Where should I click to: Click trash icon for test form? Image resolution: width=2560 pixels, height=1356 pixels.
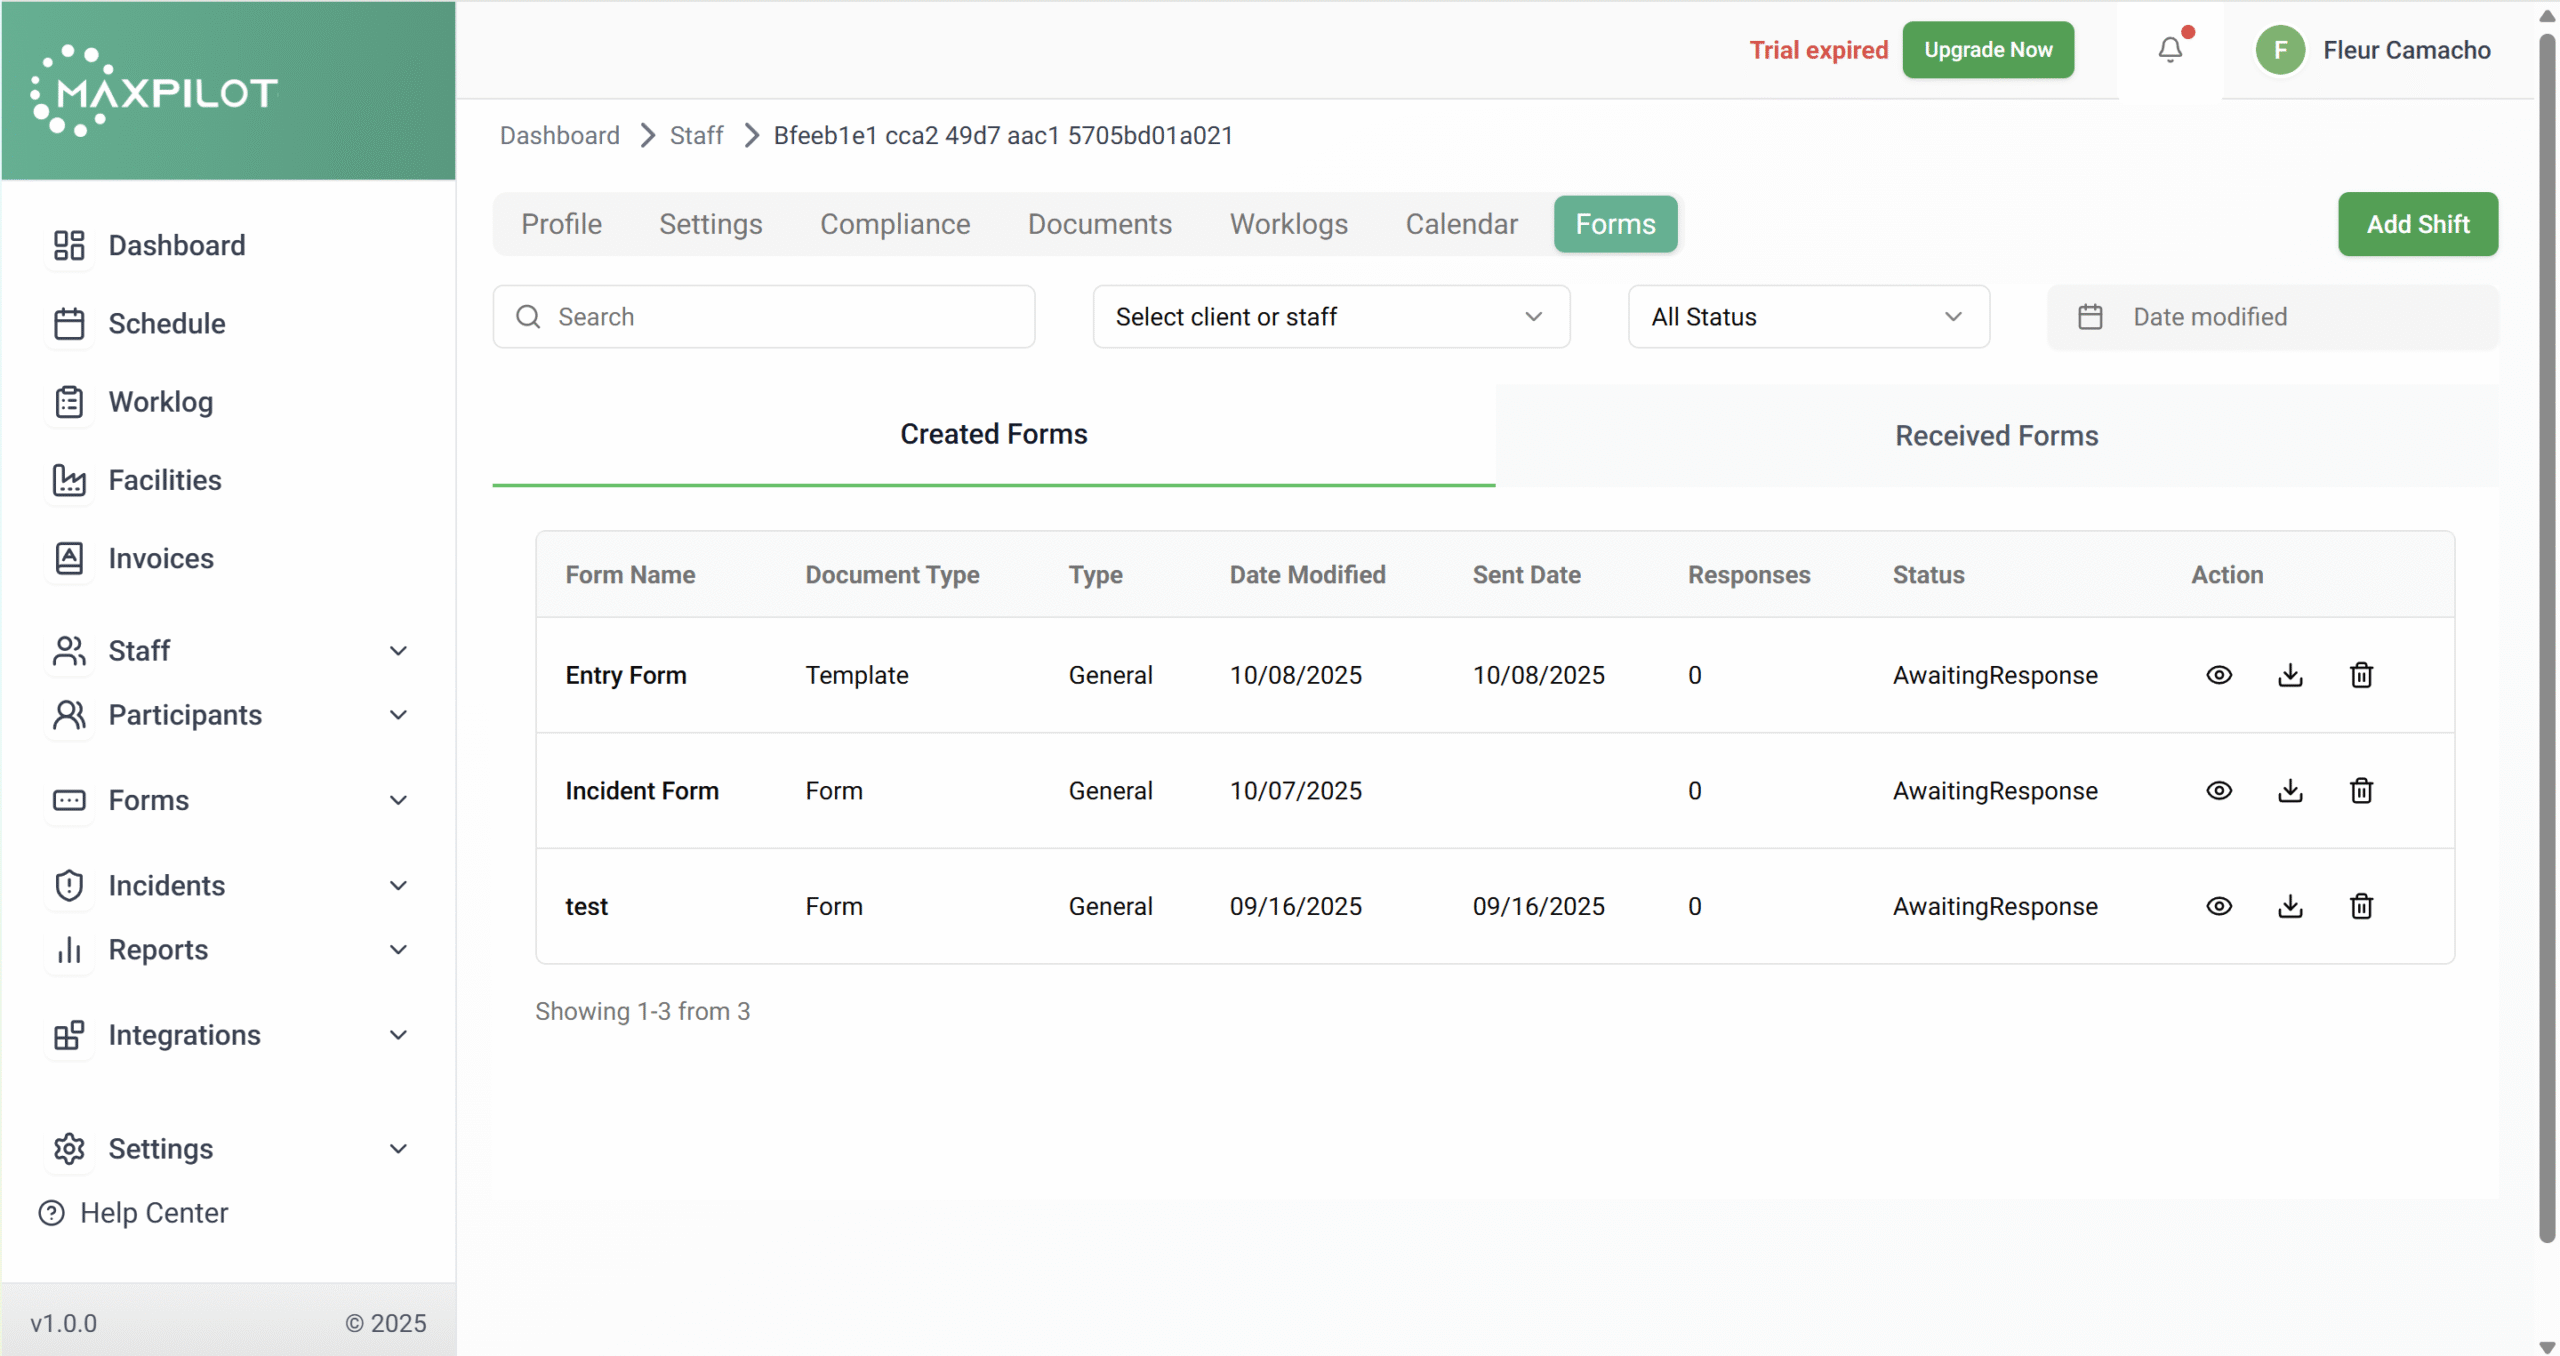click(x=2361, y=906)
